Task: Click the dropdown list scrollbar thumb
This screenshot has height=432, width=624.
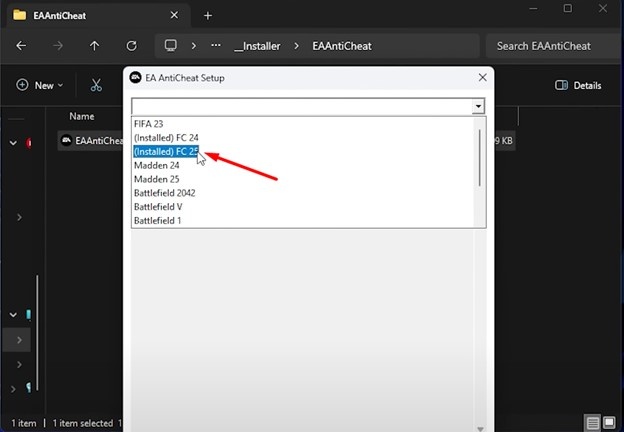Action: pyautogui.click(x=480, y=158)
